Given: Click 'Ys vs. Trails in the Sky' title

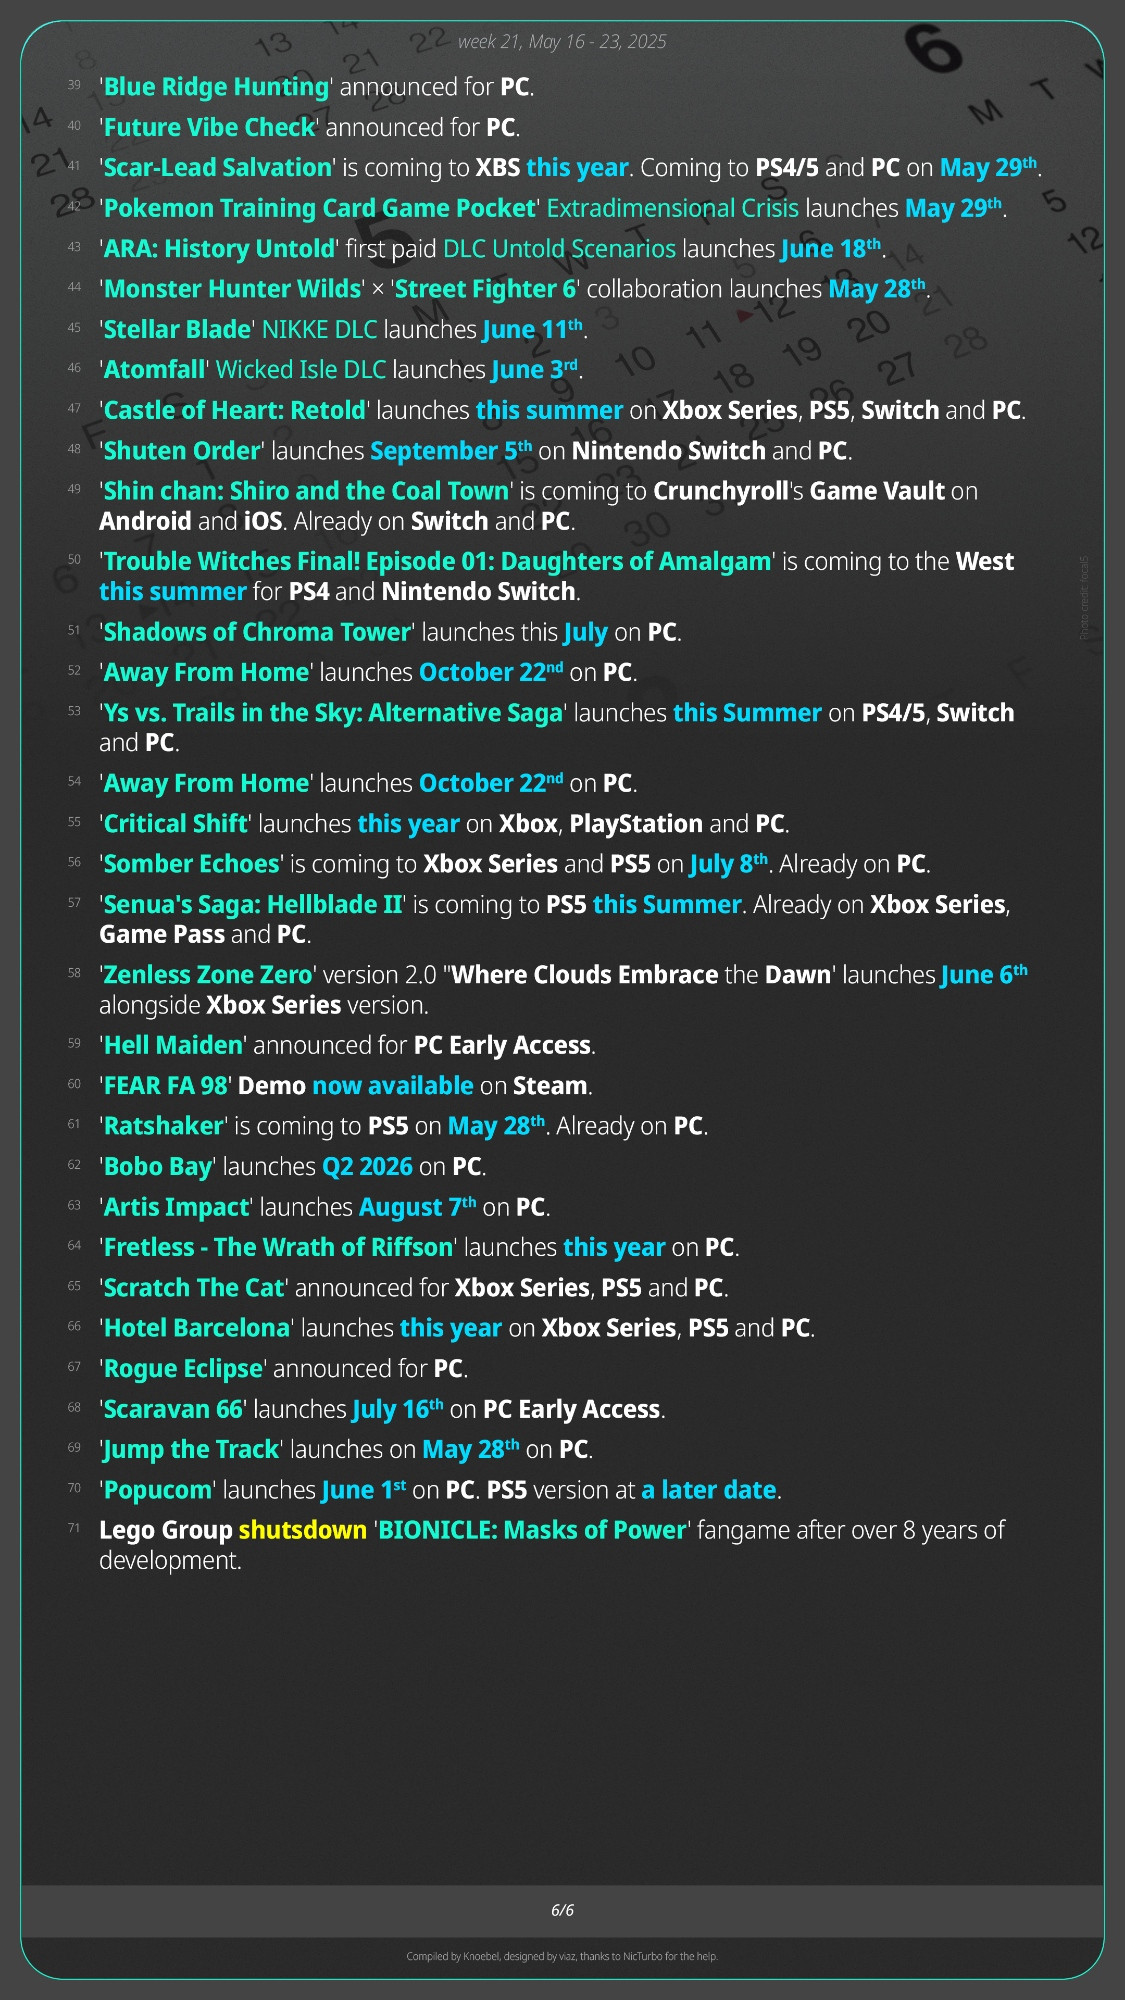Looking at the screenshot, I should pyautogui.click(x=333, y=713).
